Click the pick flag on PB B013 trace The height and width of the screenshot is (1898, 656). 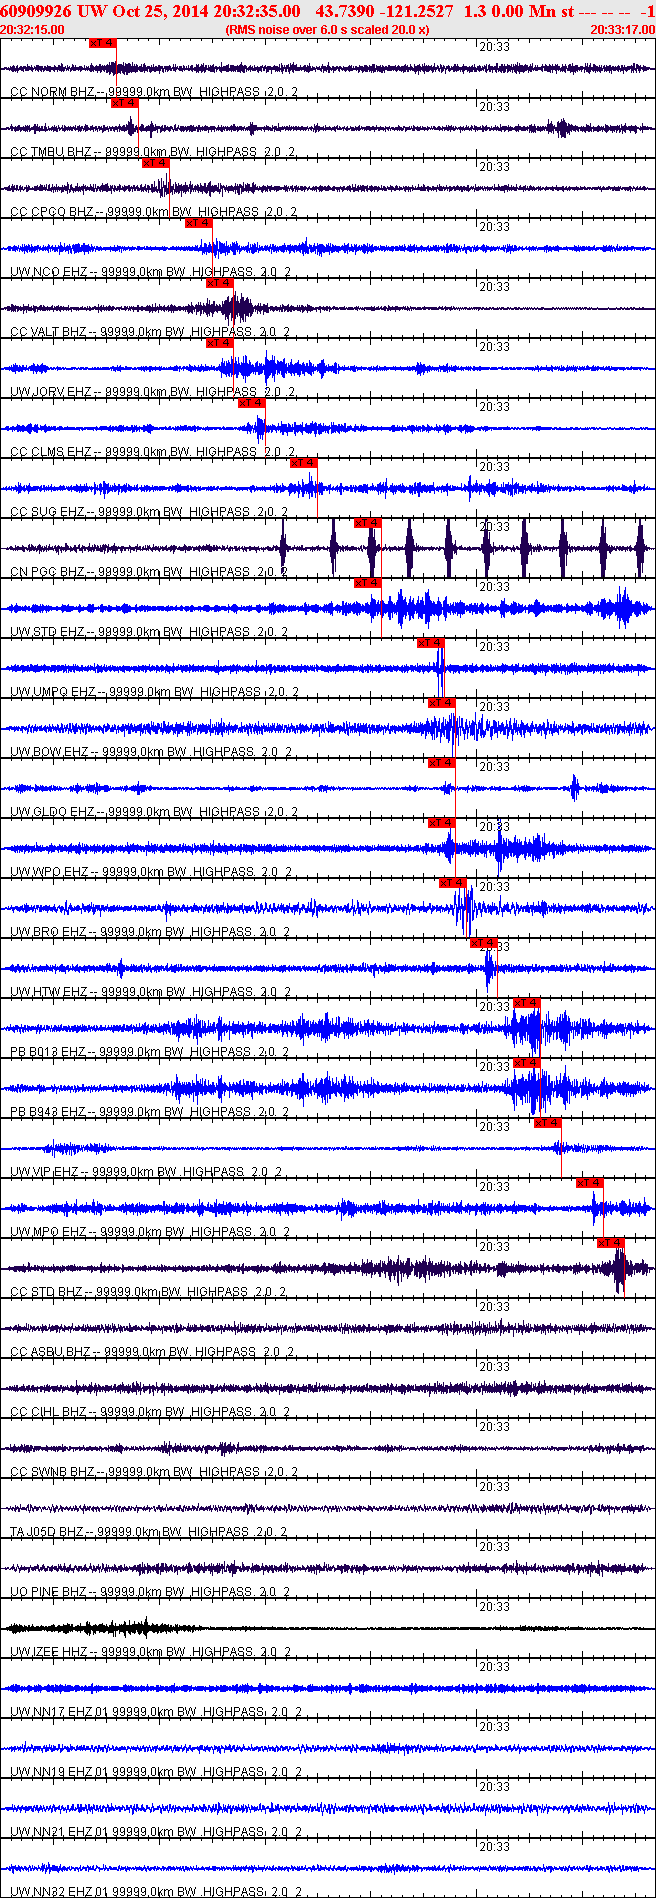tap(527, 1003)
